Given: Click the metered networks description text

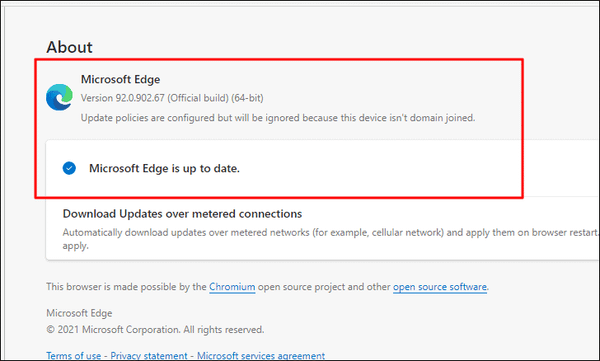Looking at the screenshot, I should (330, 233).
